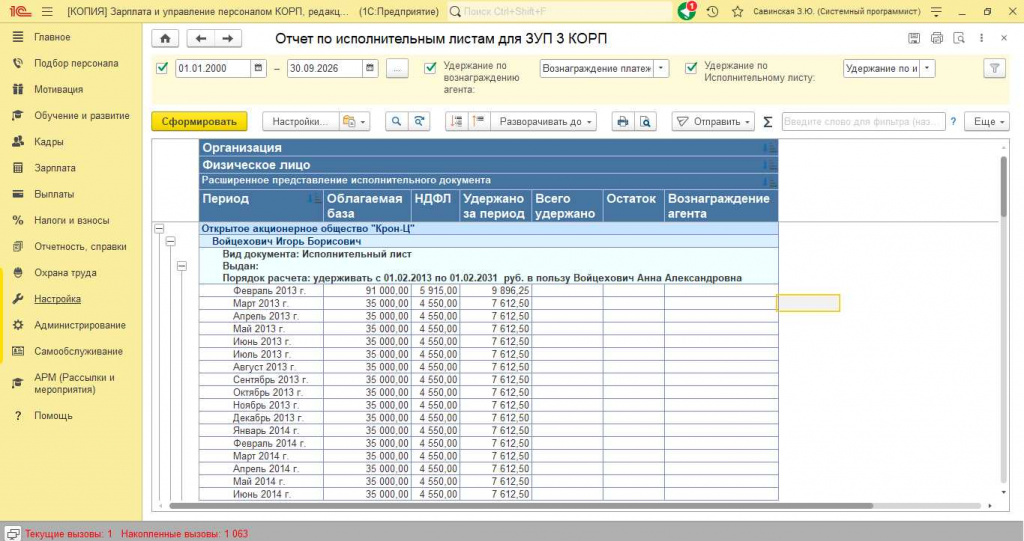Expand the Разворачивать до dropdown
This screenshot has height=541, width=1024.
pos(543,122)
